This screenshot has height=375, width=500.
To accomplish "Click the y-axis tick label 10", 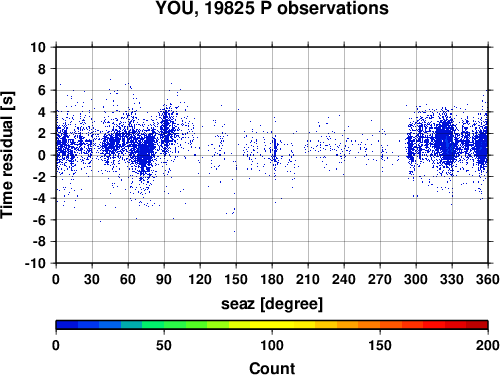I will (x=38, y=47).
